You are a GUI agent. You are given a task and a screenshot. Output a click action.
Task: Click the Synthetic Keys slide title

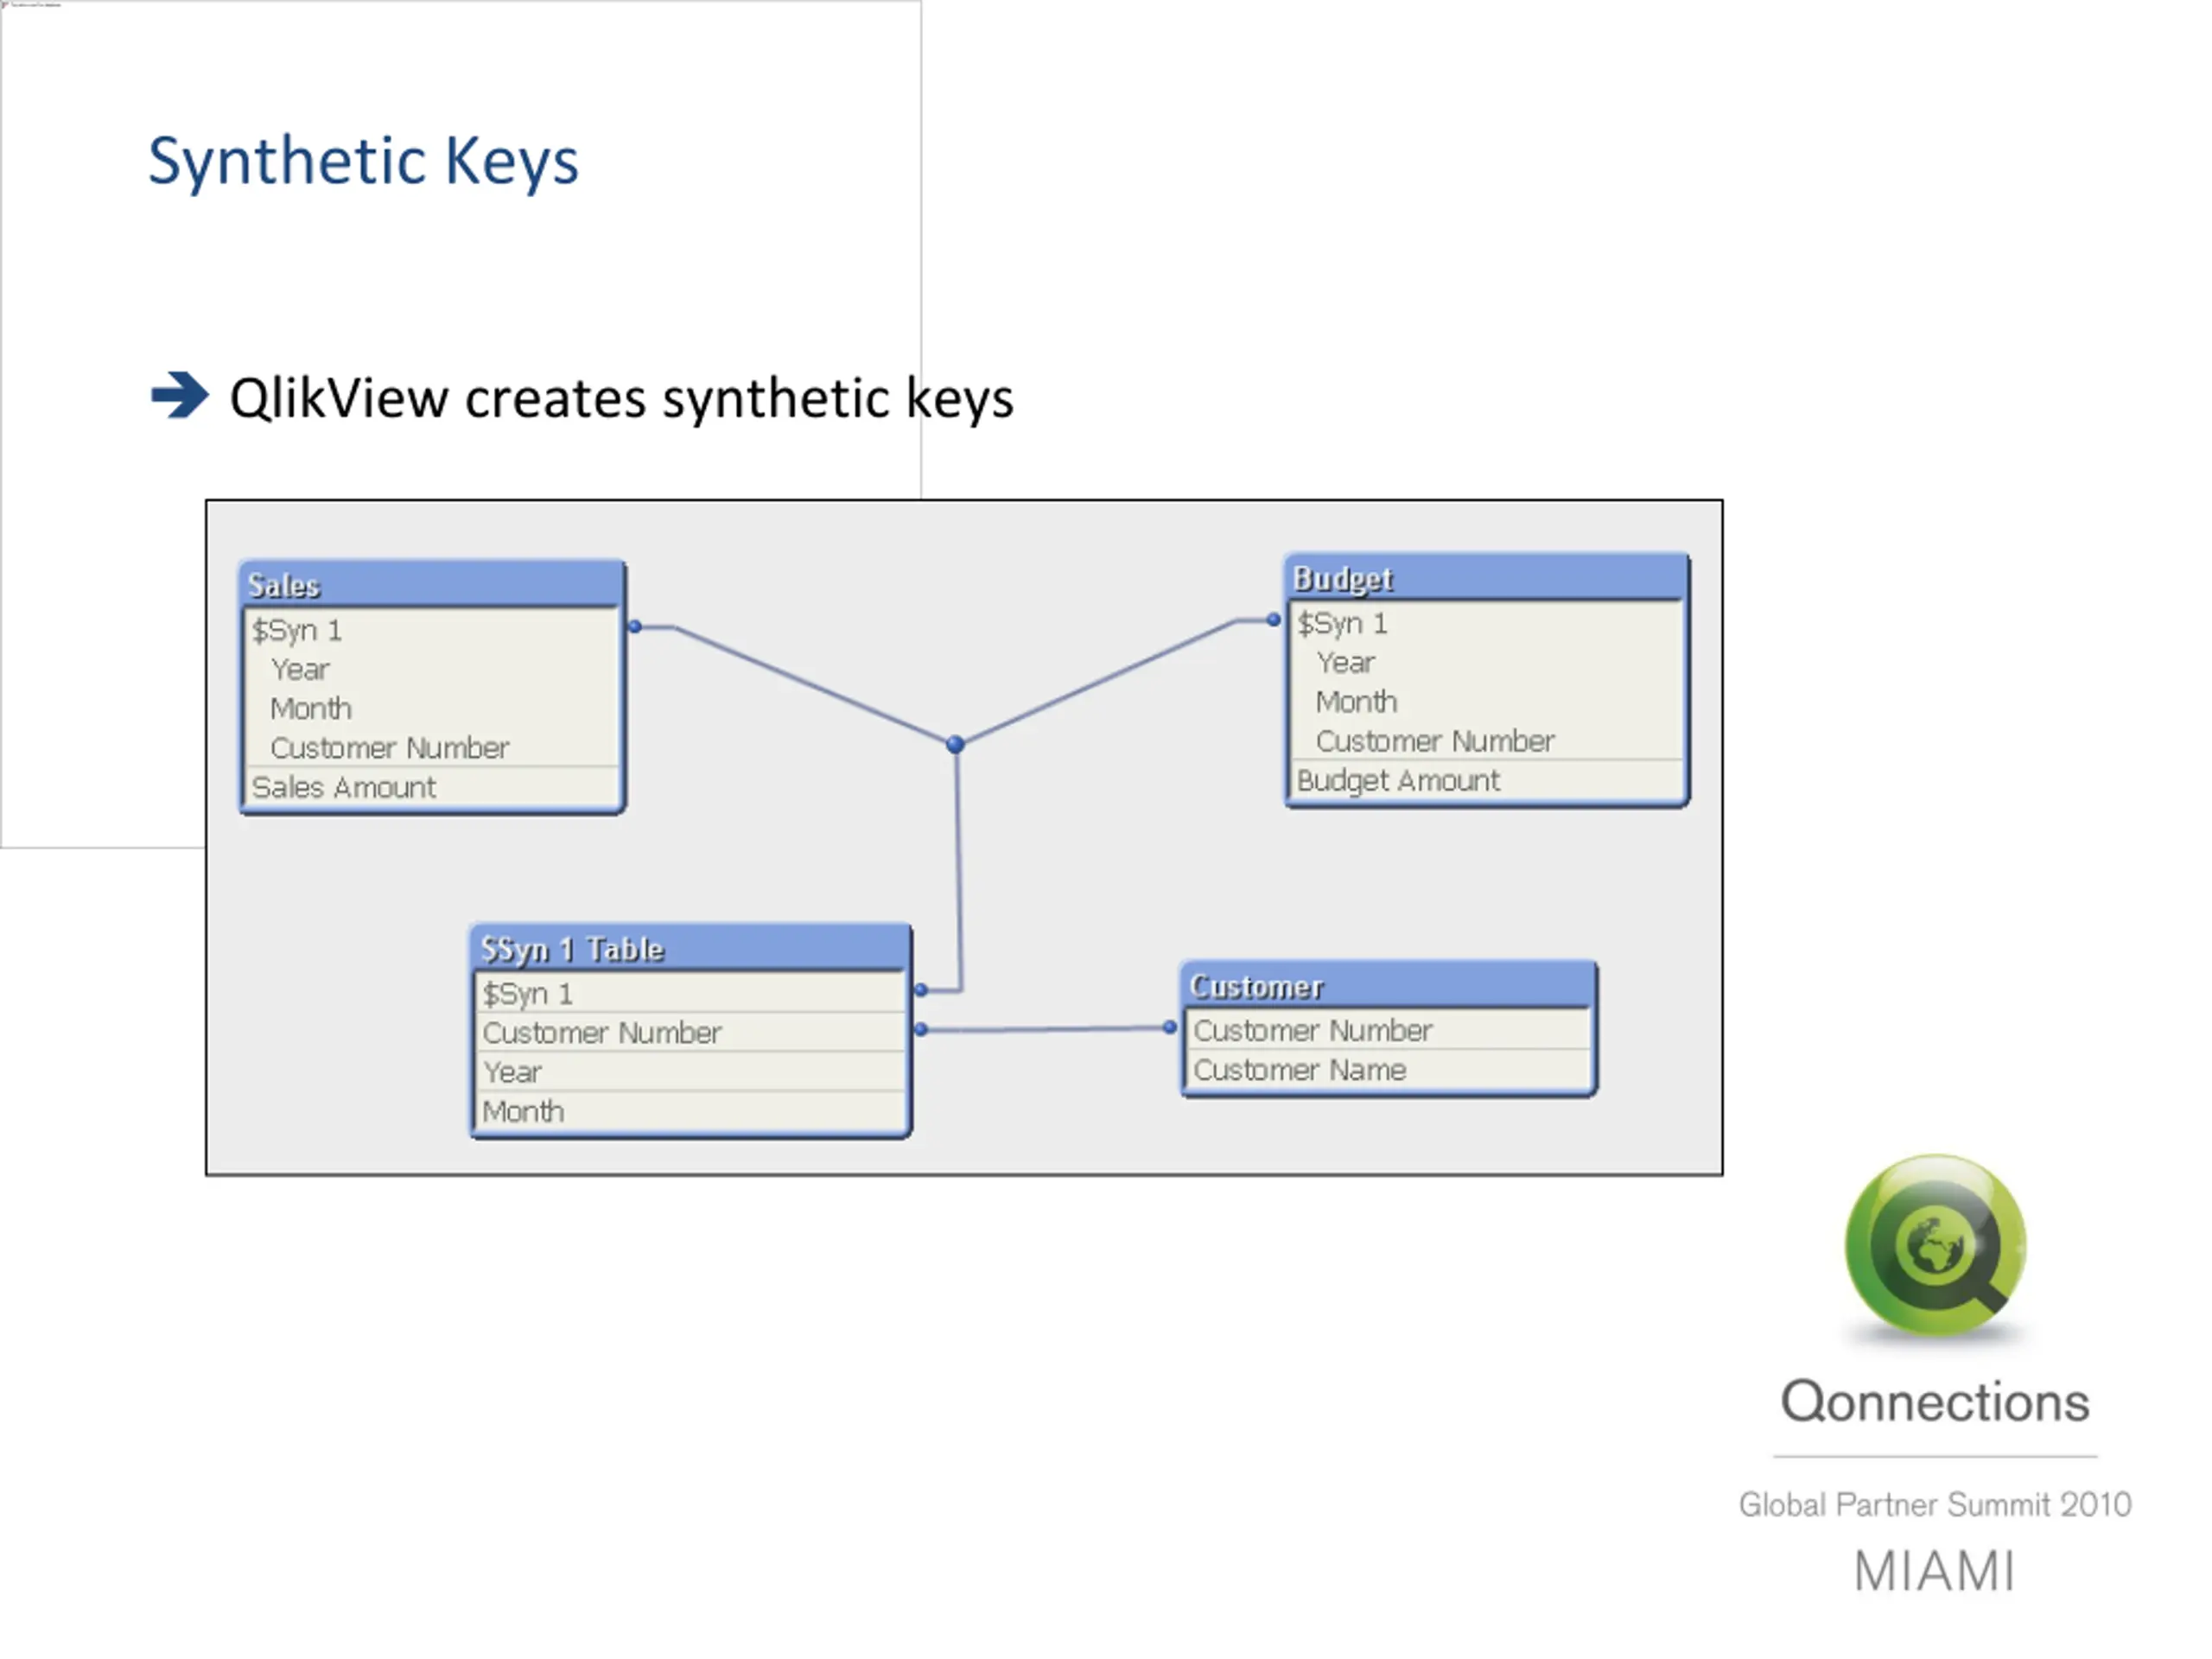coord(363,161)
